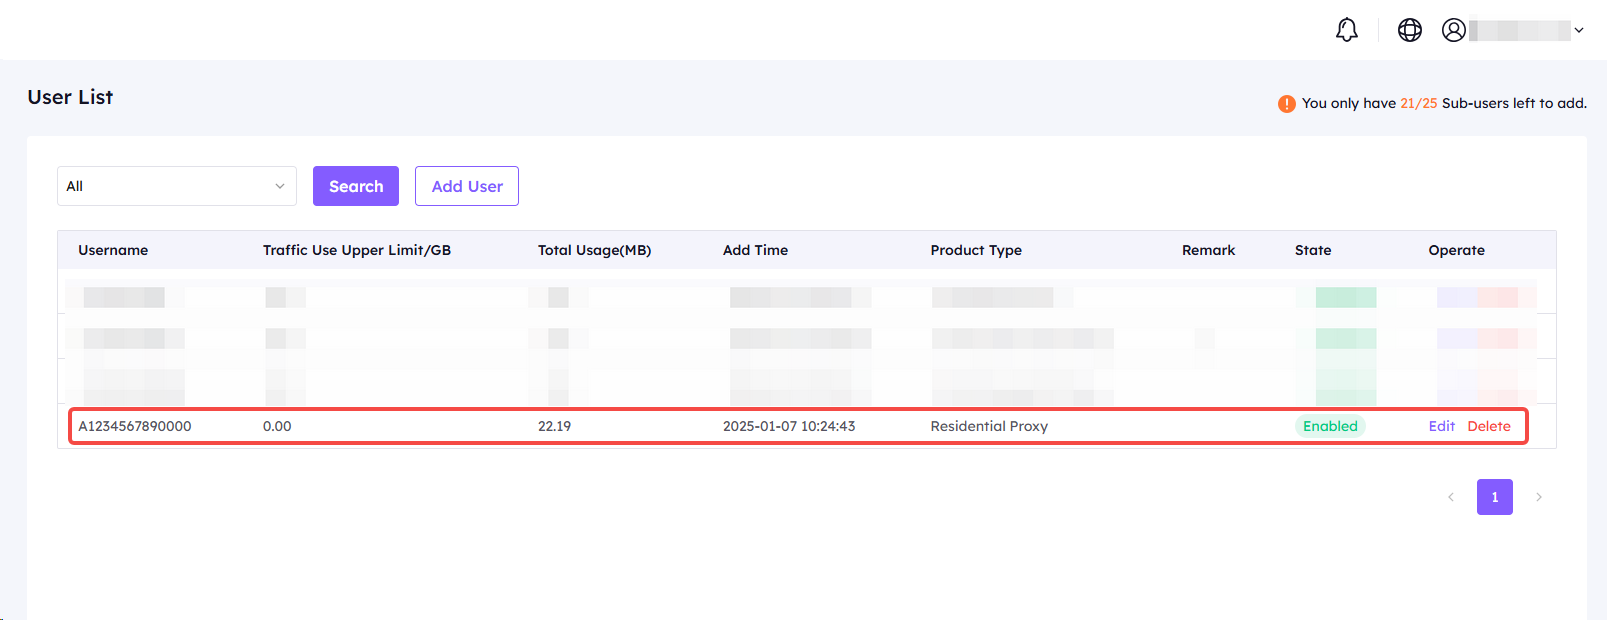Edit the user A1234567890000
Image resolution: width=1607 pixels, height=620 pixels.
pyautogui.click(x=1441, y=426)
